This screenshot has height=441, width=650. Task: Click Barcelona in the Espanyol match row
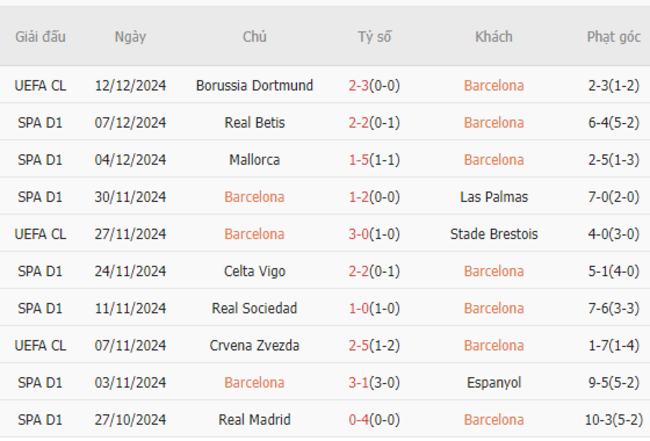click(255, 383)
